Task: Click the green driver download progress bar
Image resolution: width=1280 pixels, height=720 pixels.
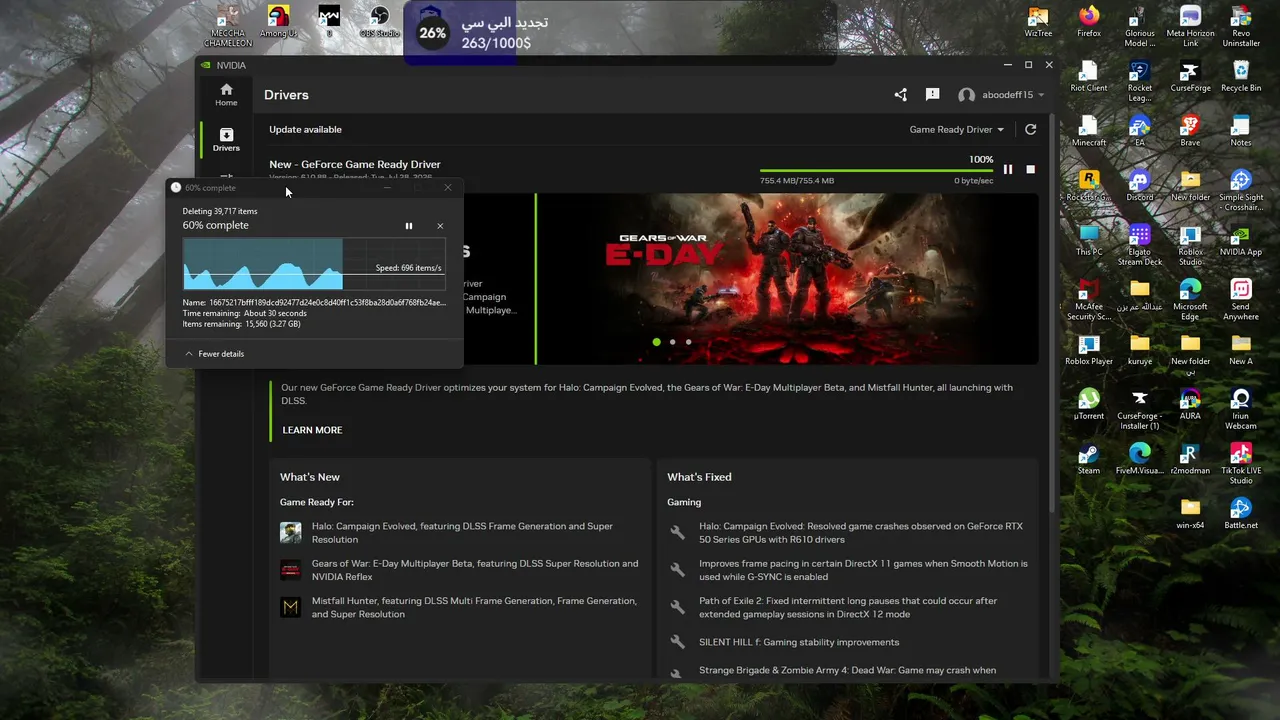Action: [x=877, y=170]
